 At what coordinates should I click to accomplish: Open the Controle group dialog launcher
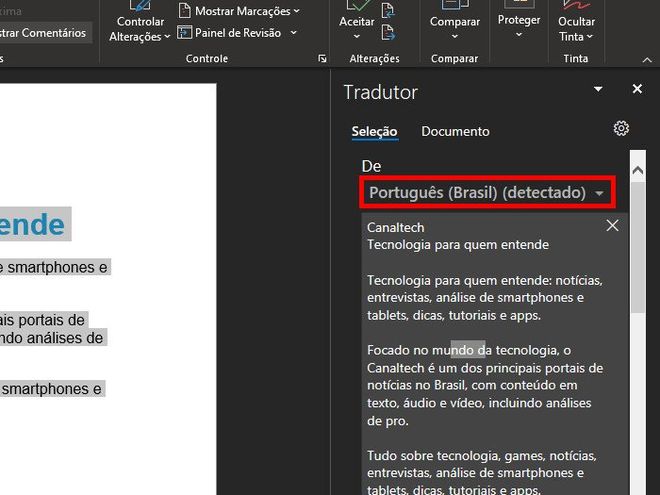tap(322, 59)
